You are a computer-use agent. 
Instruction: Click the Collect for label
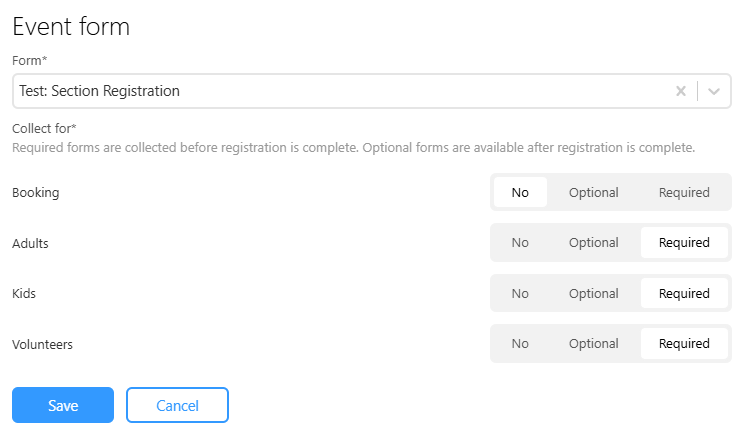tap(44, 128)
